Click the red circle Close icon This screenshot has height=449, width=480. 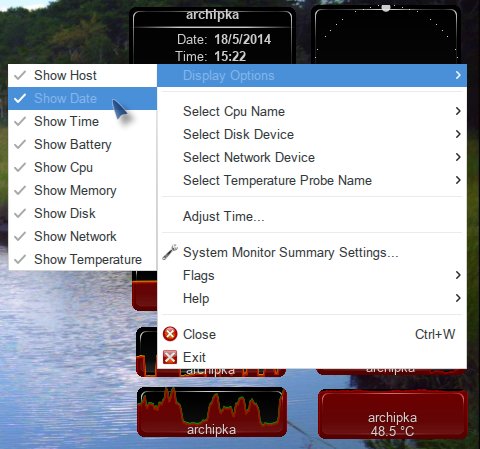[x=170, y=334]
